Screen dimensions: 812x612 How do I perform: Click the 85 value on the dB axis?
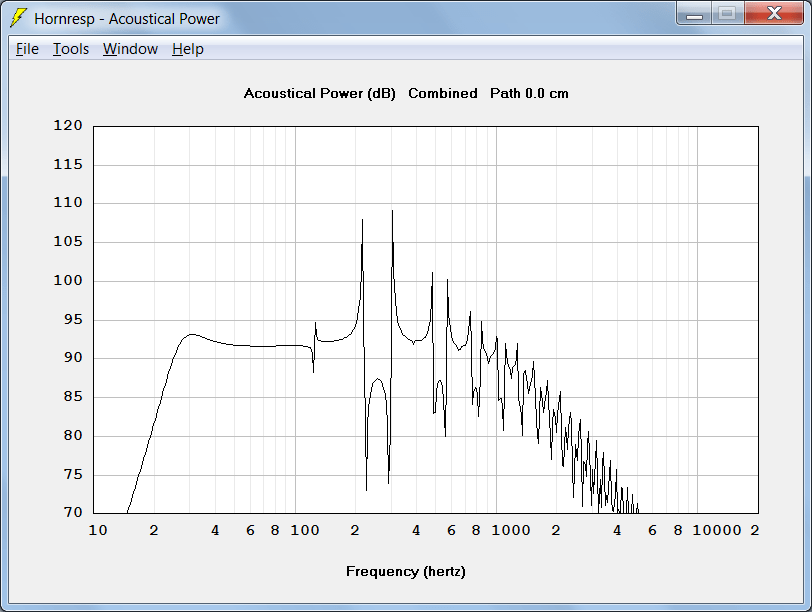coord(73,396)
